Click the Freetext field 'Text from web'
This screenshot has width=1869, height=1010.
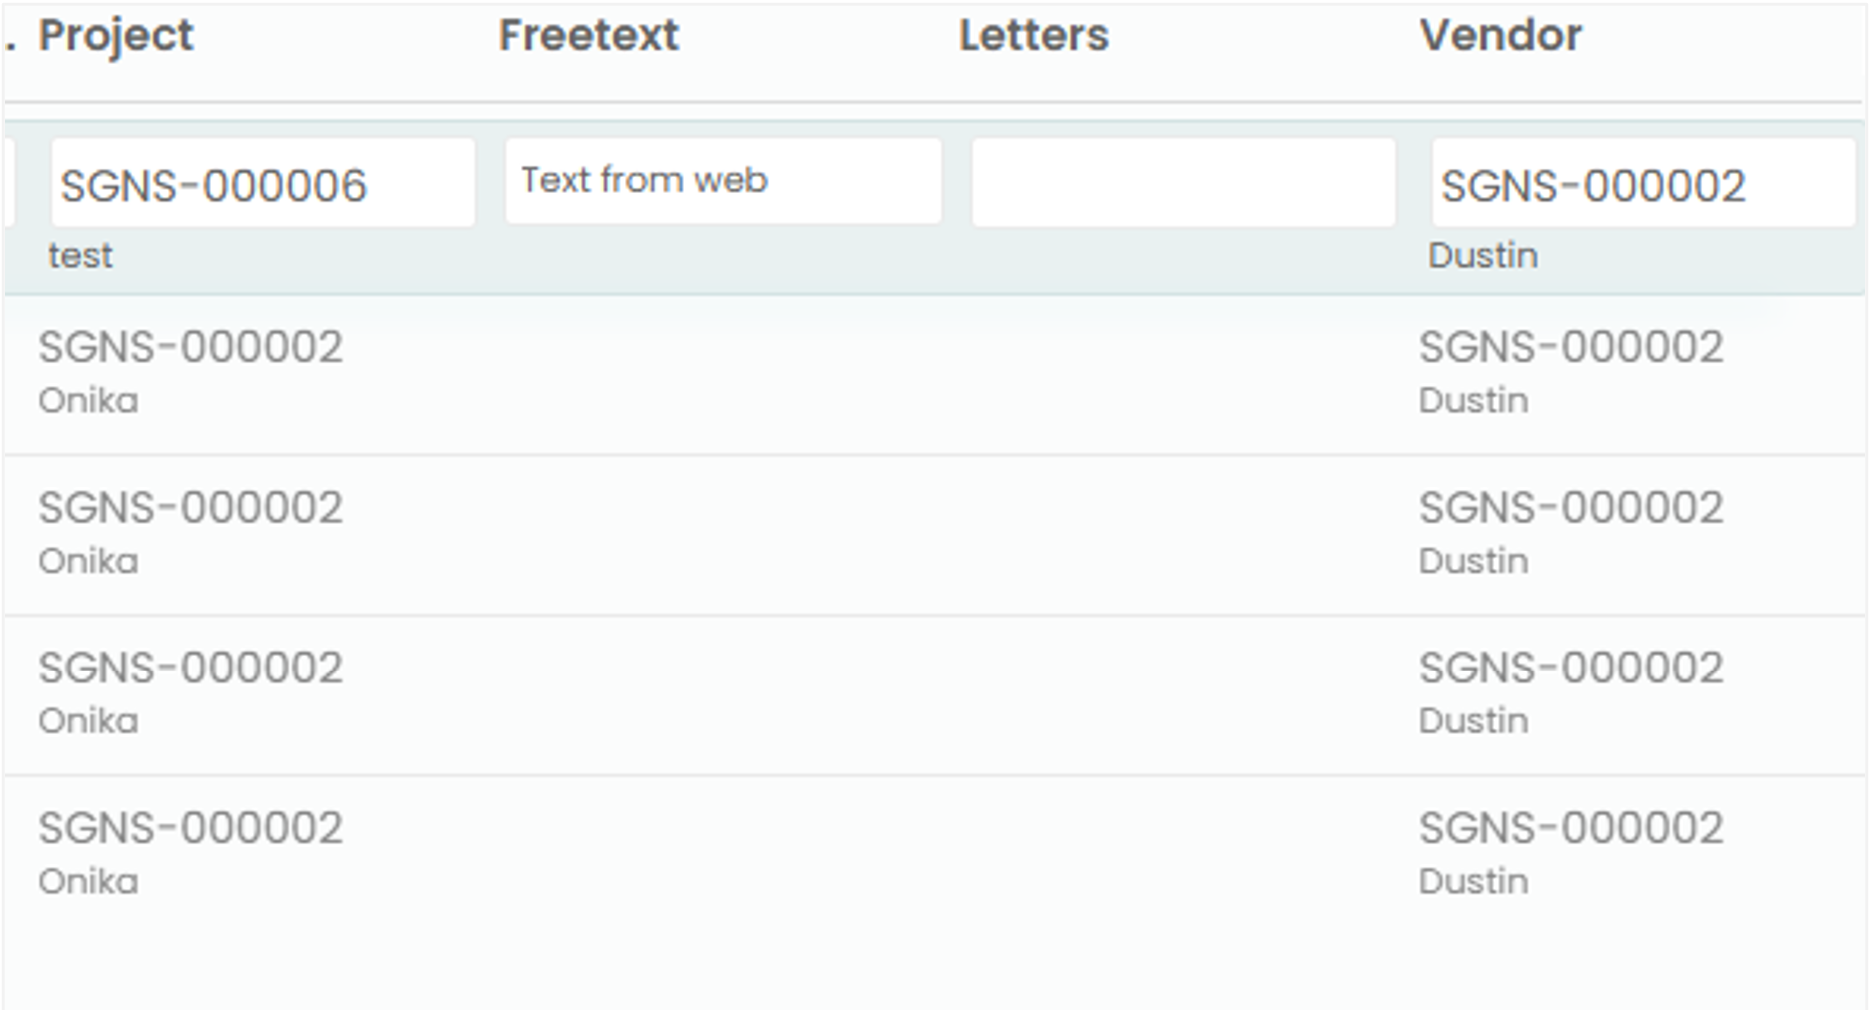click(x=722, y=181)
